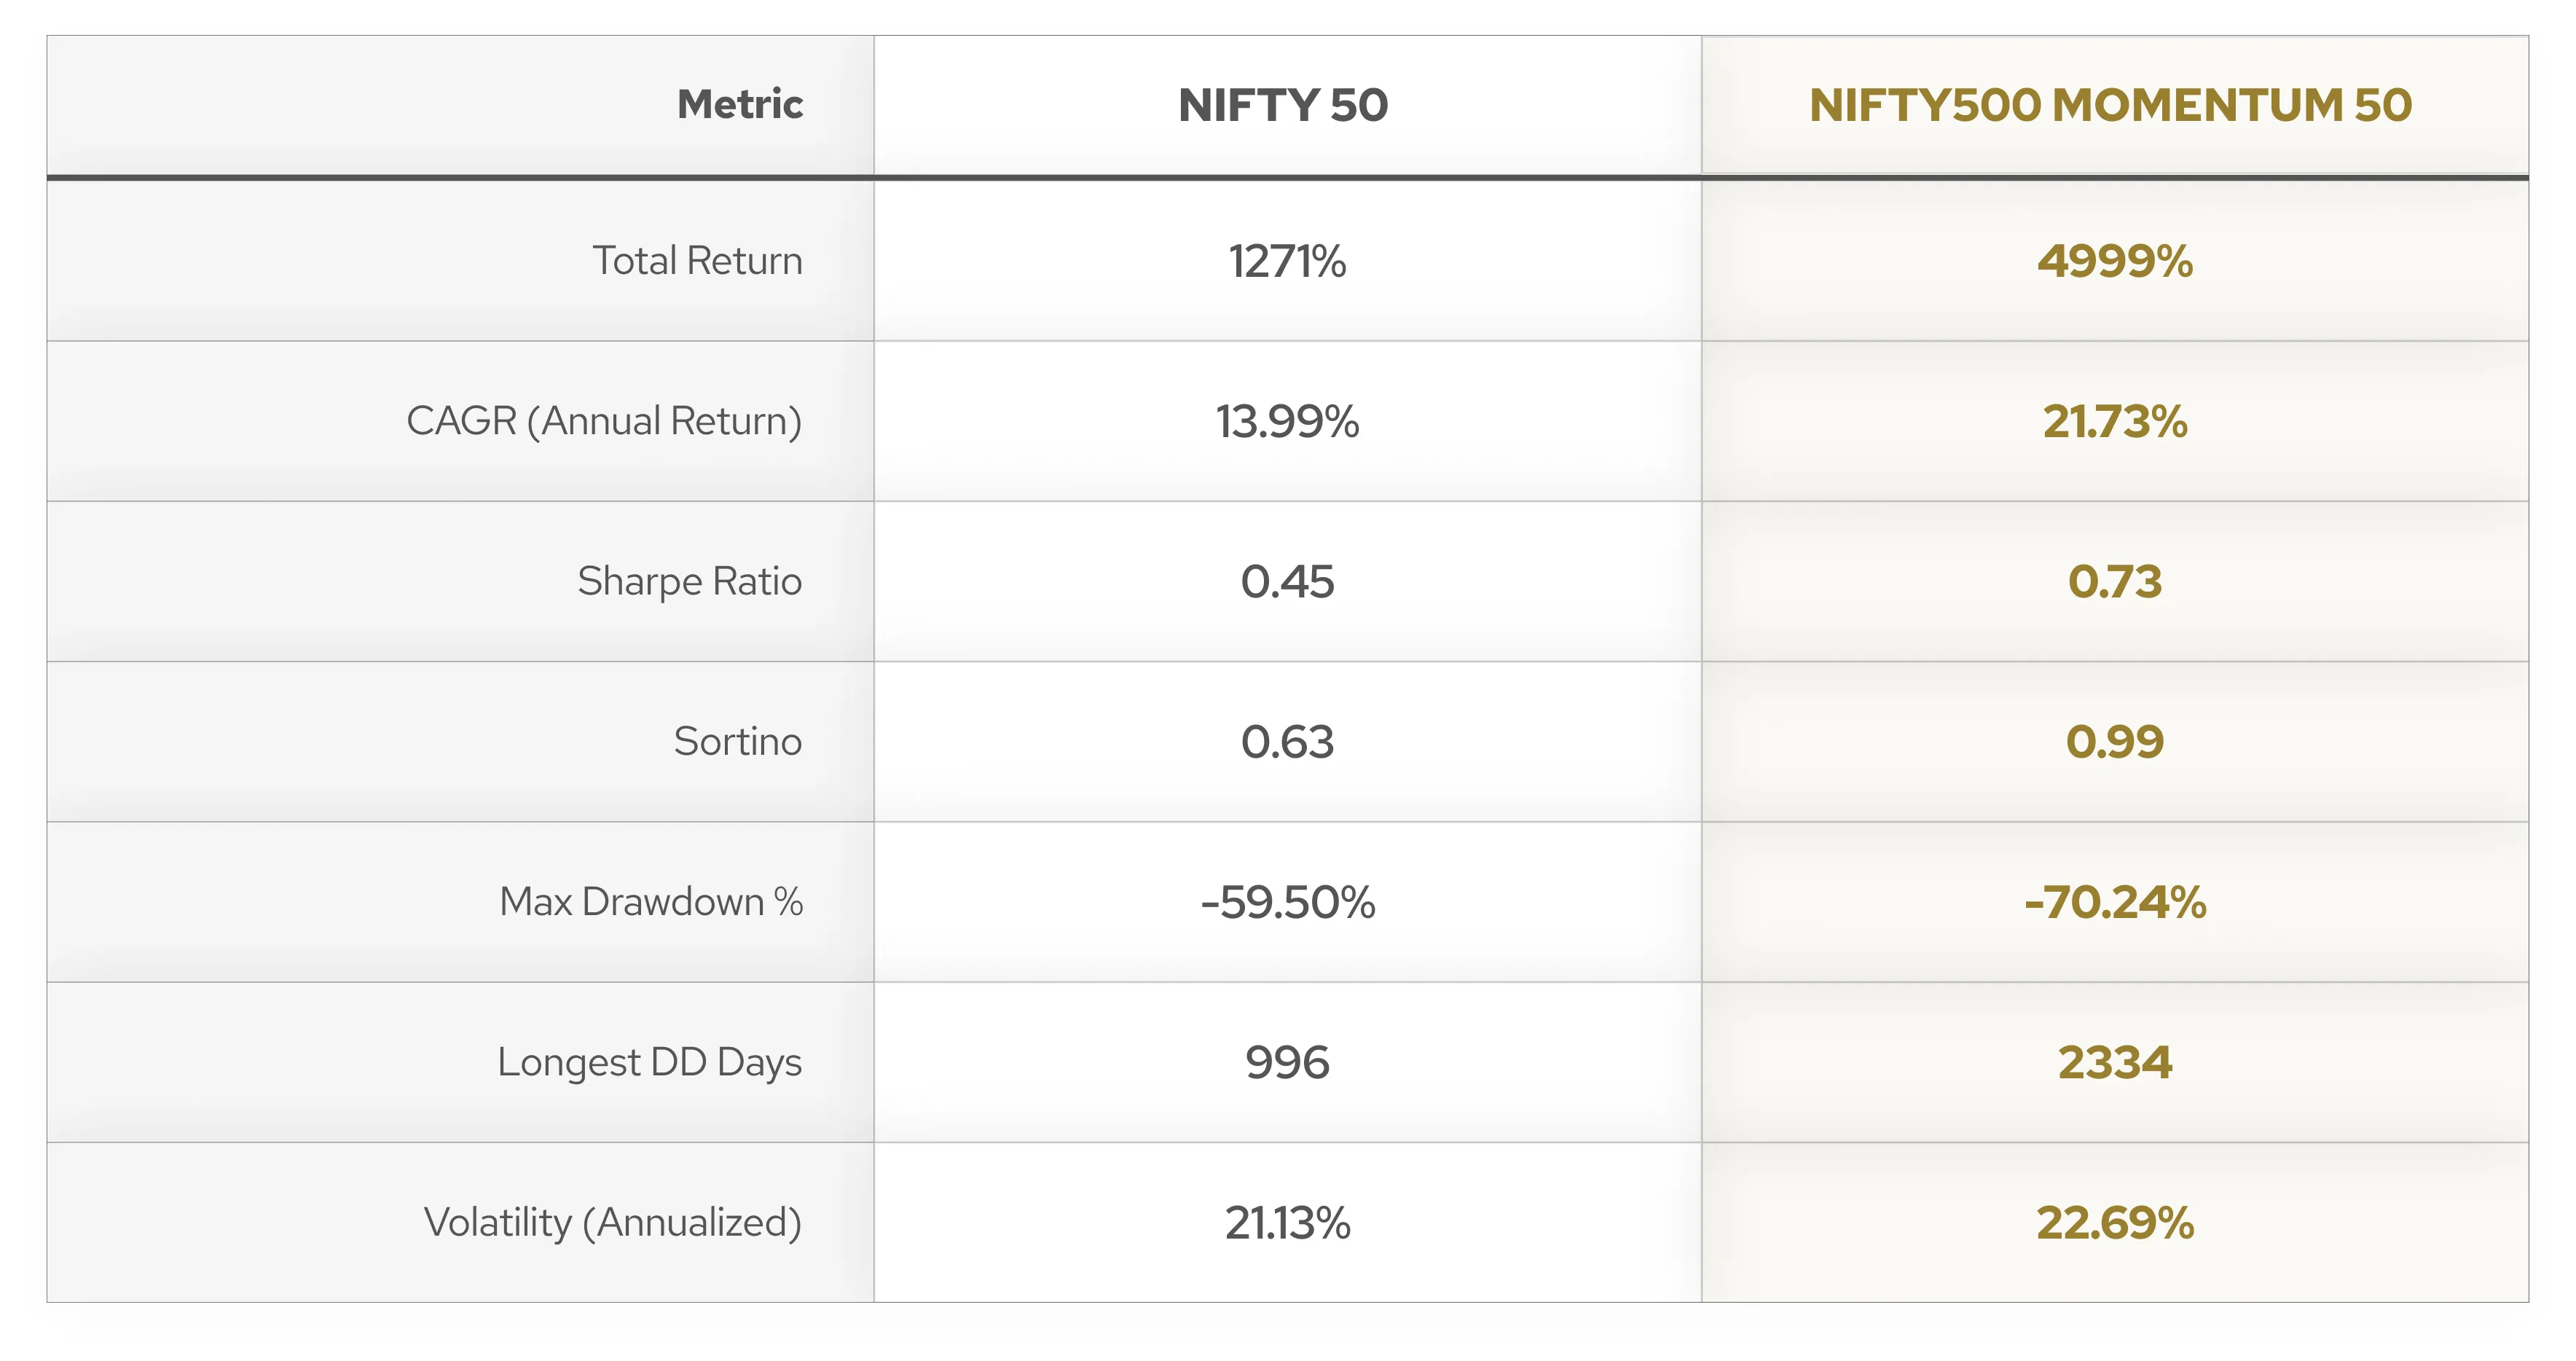Screen dimensions: 2576x1361
Task: Select the Max Drawdown % row label
Action: [x=651, y=901]
